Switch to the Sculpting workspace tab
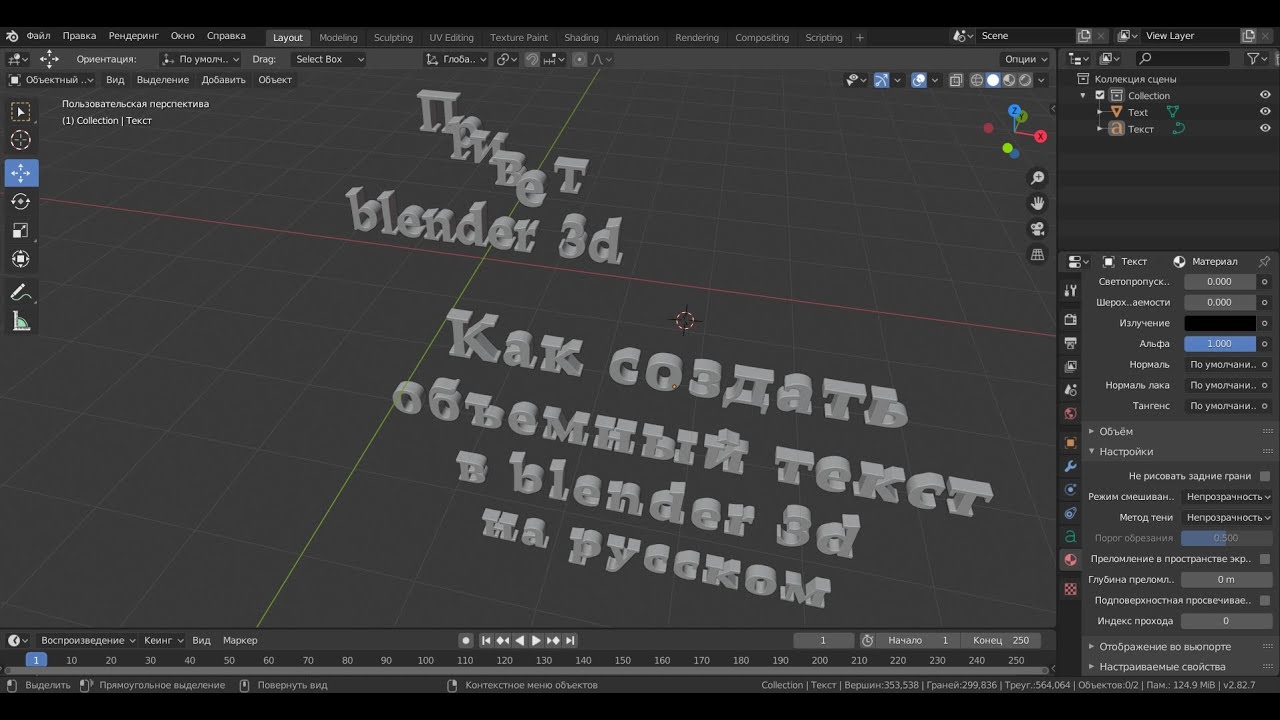This screenshot has width=1280, height=720. coord(393,37)
